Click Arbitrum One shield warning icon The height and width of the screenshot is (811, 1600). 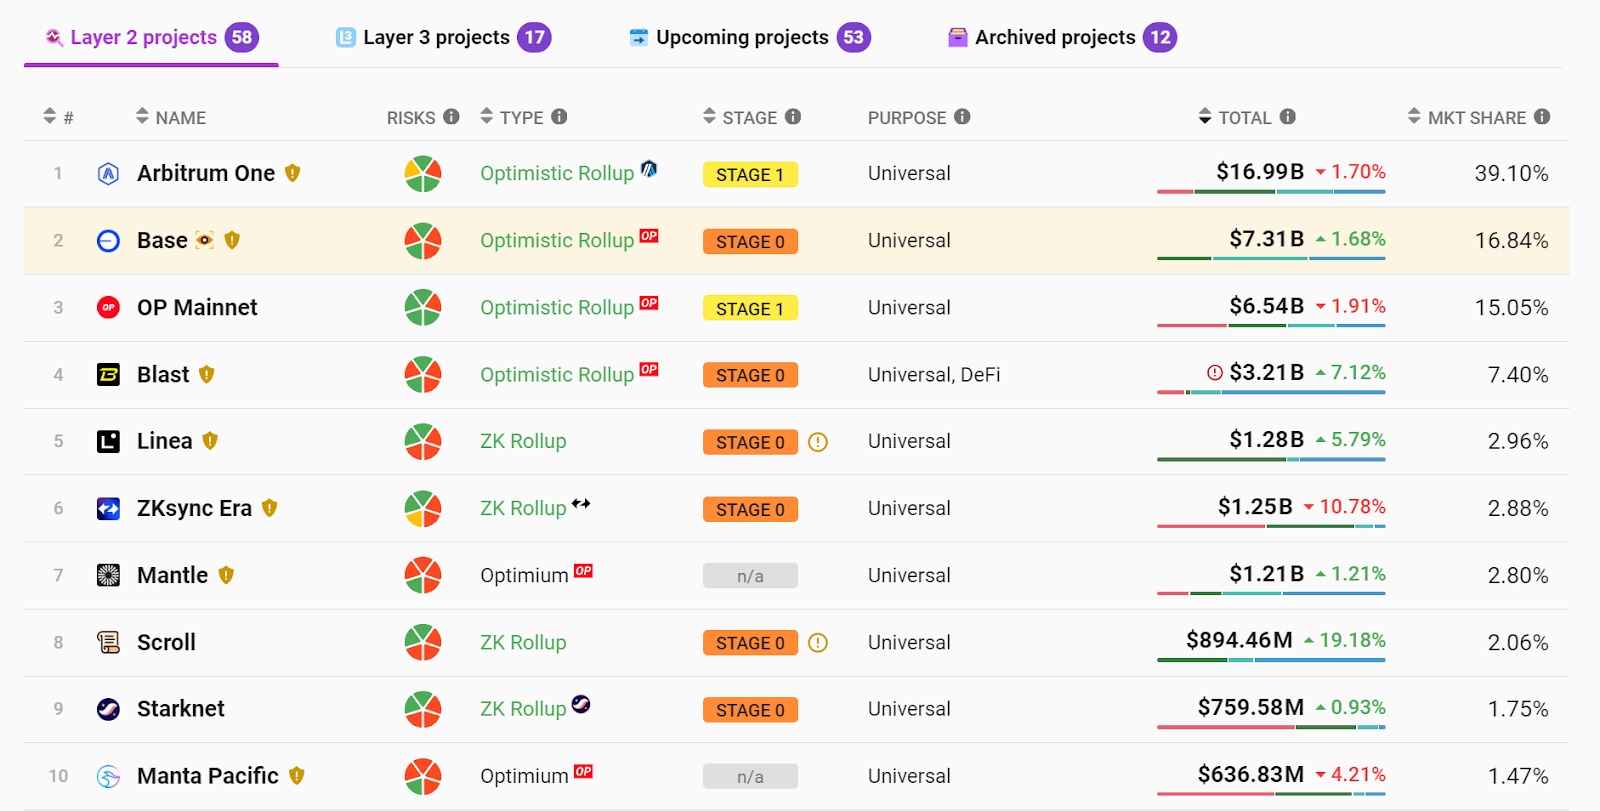(292, 173)
